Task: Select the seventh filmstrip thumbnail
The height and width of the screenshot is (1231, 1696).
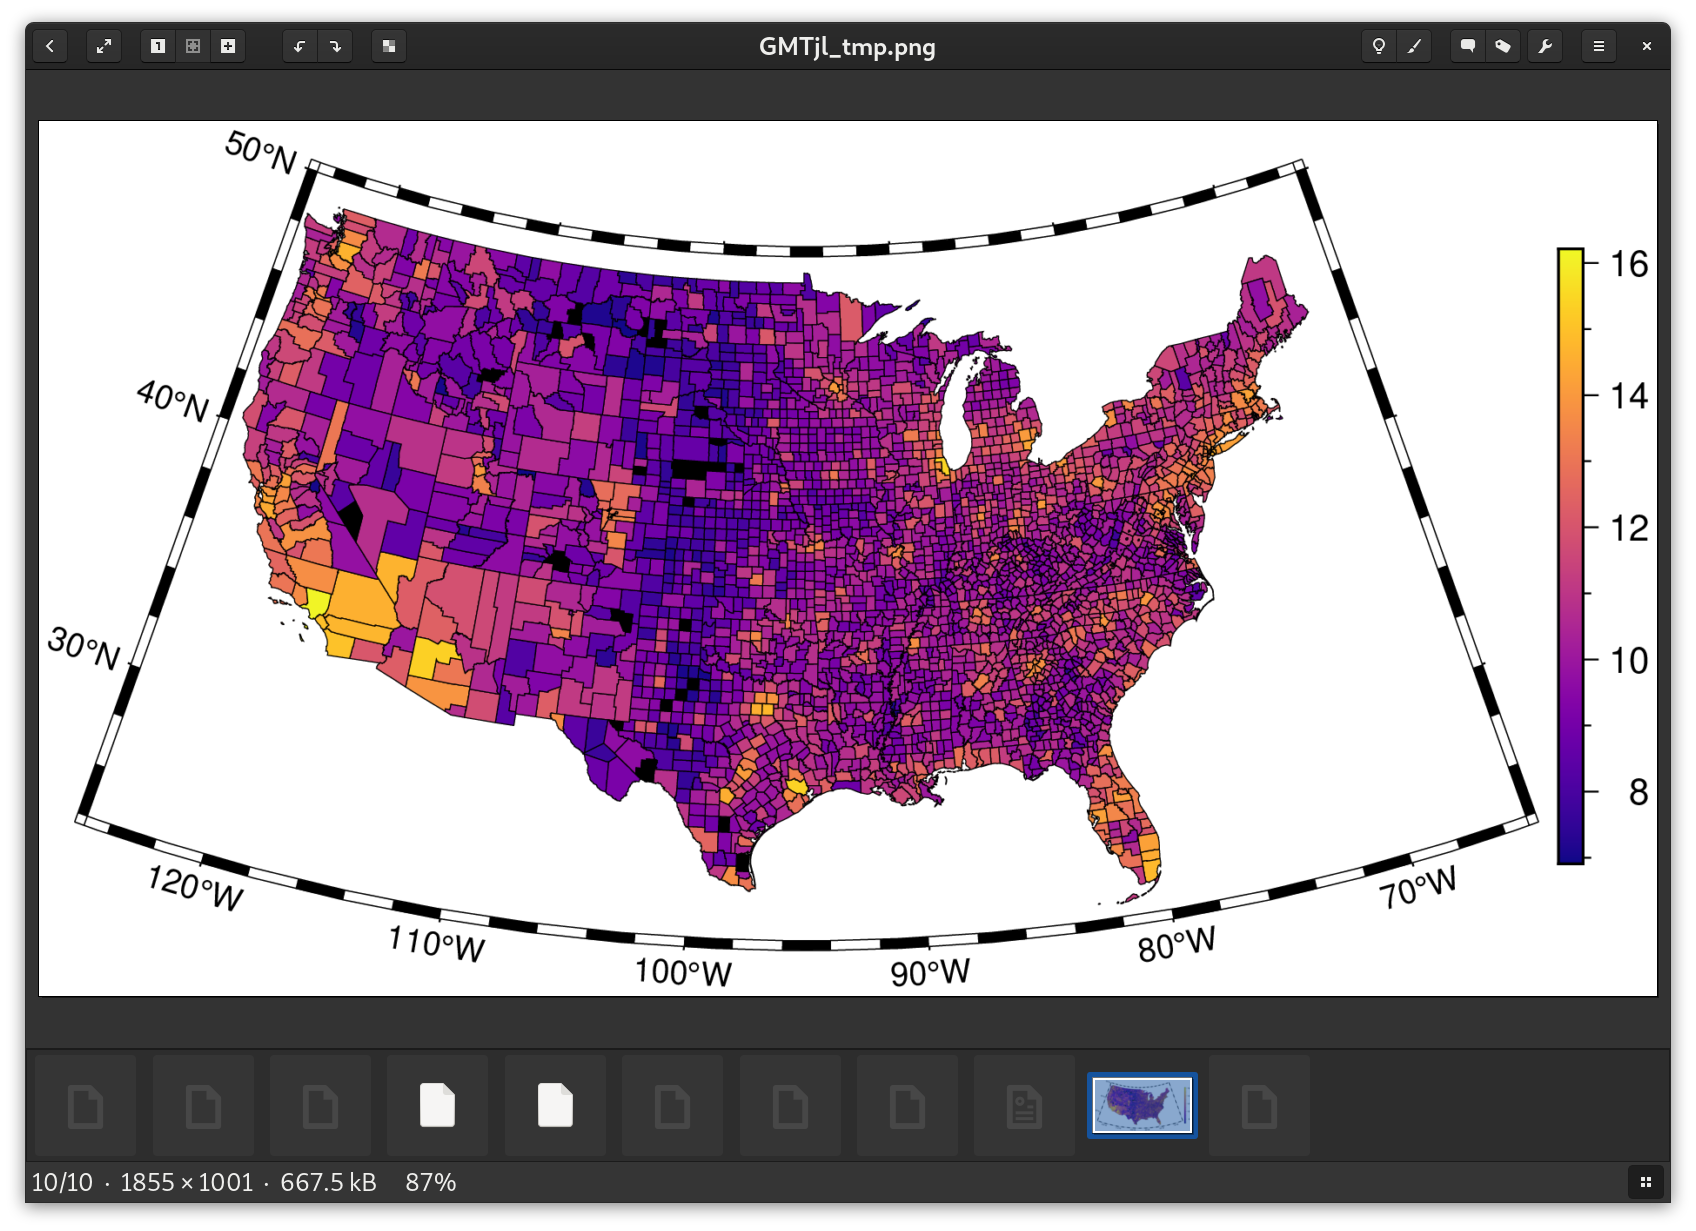Action: (790, 1106)
